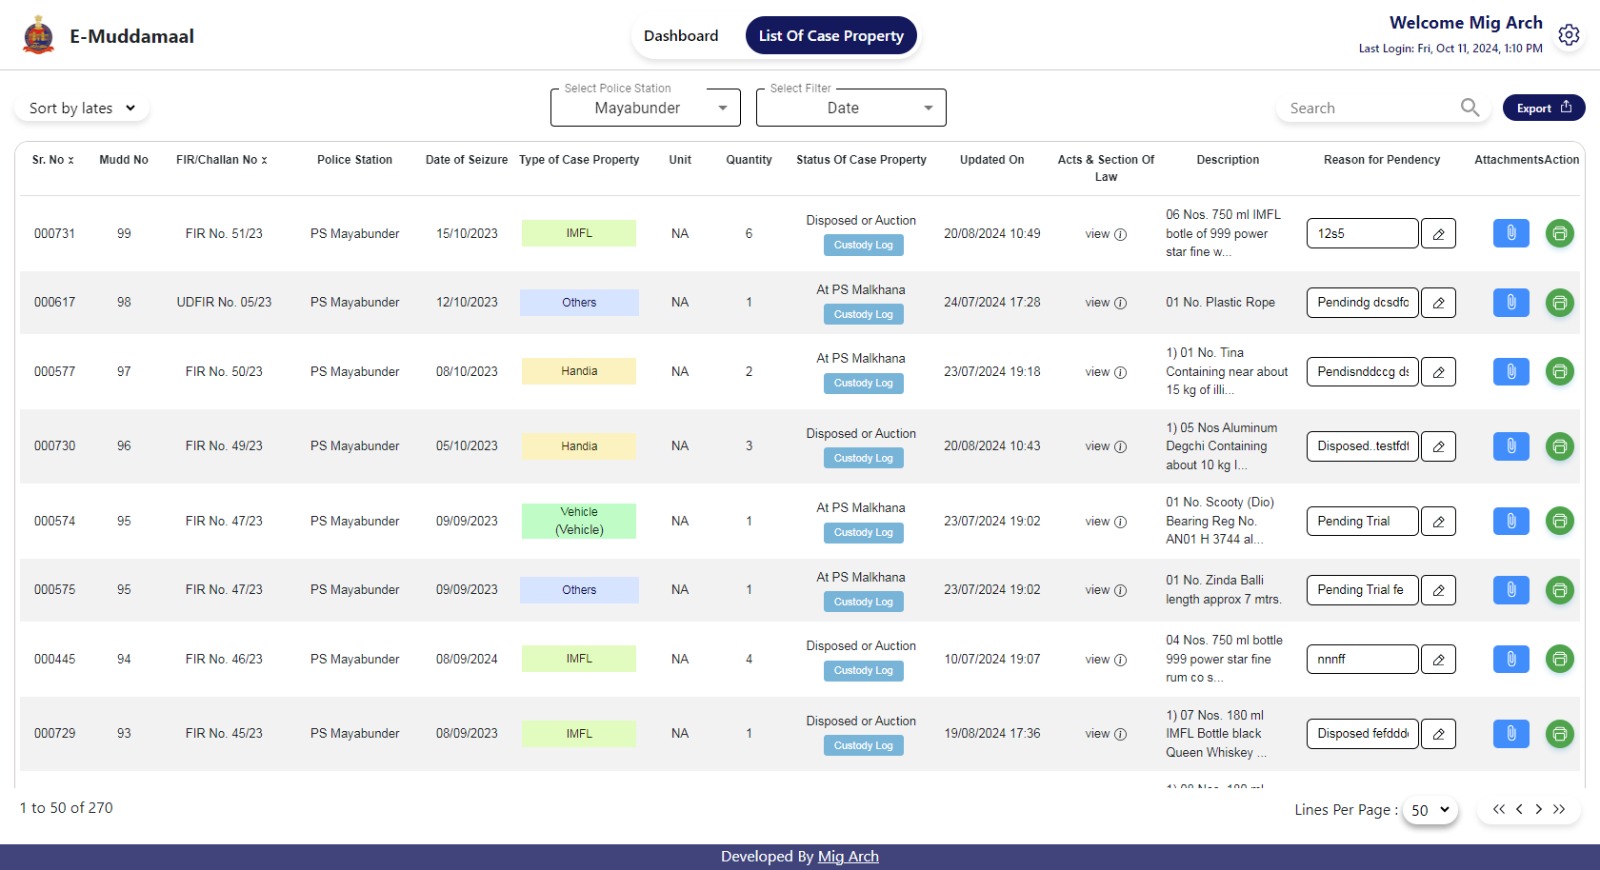This screenshot has width=1600, height=870.
Task: Print record for Sr. No 000617
Action: click(x=1559, y=302)
